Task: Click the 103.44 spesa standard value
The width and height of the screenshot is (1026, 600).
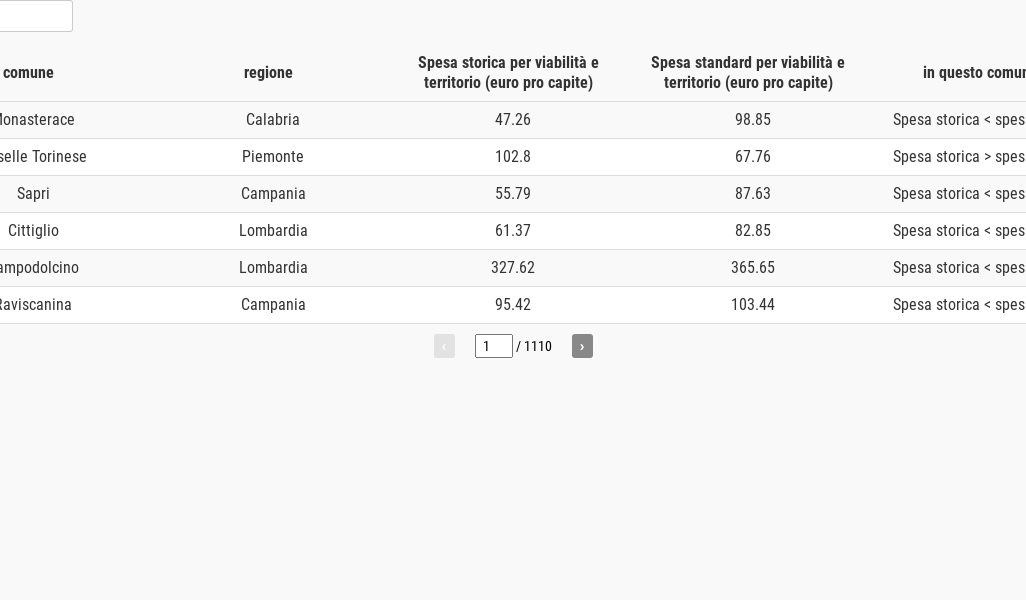Action: (753, 305)
